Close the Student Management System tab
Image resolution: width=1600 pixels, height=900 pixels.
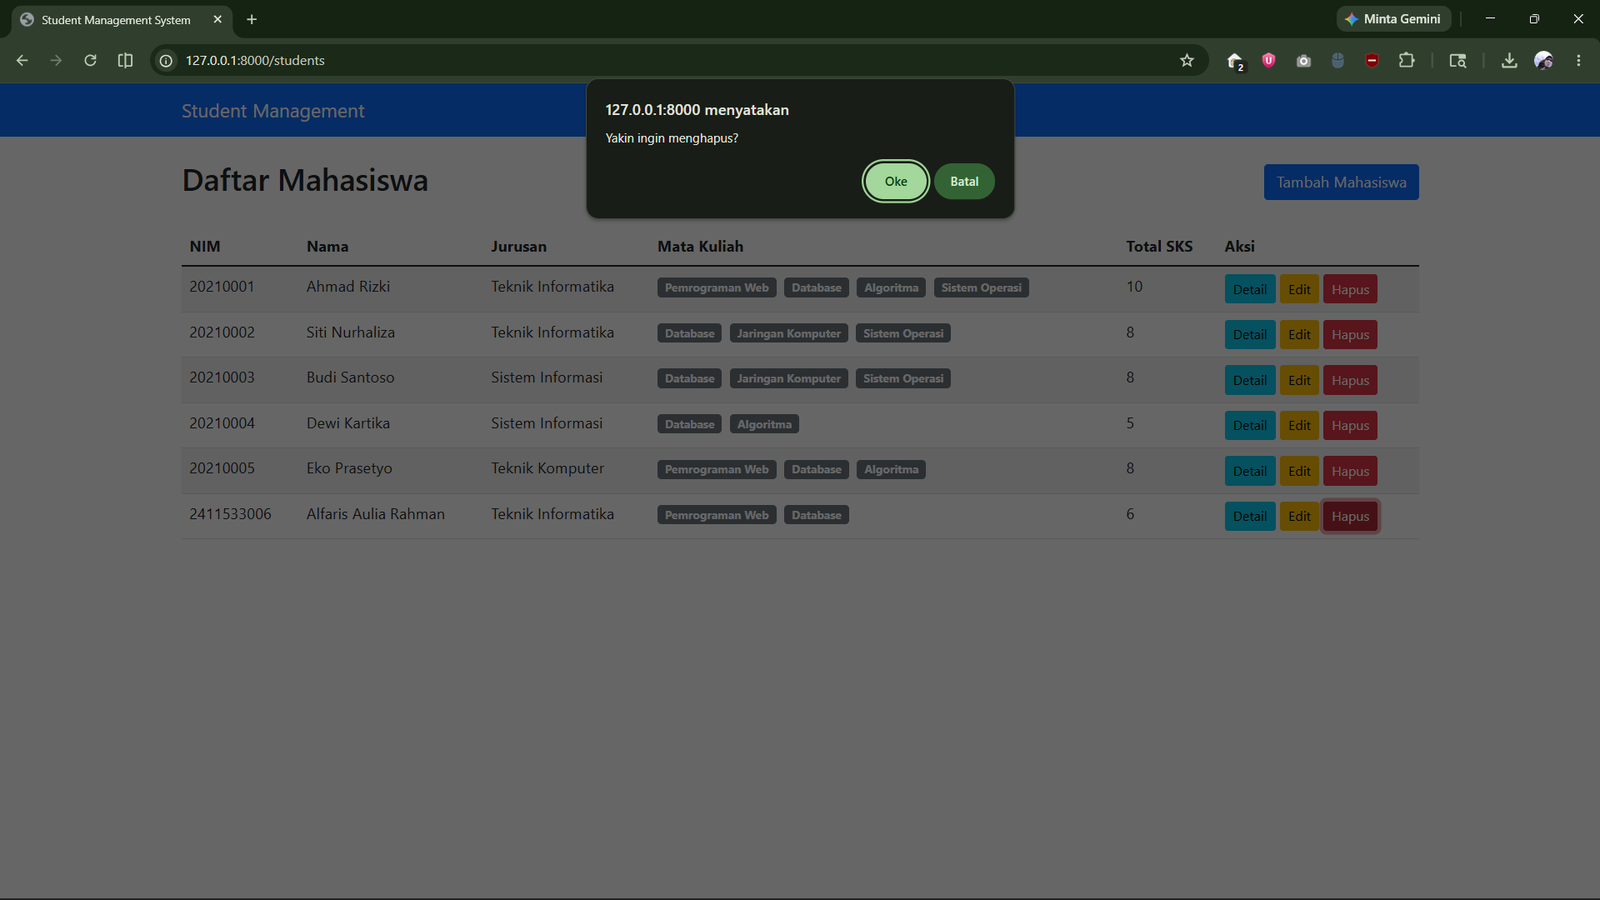click(217, 19)
